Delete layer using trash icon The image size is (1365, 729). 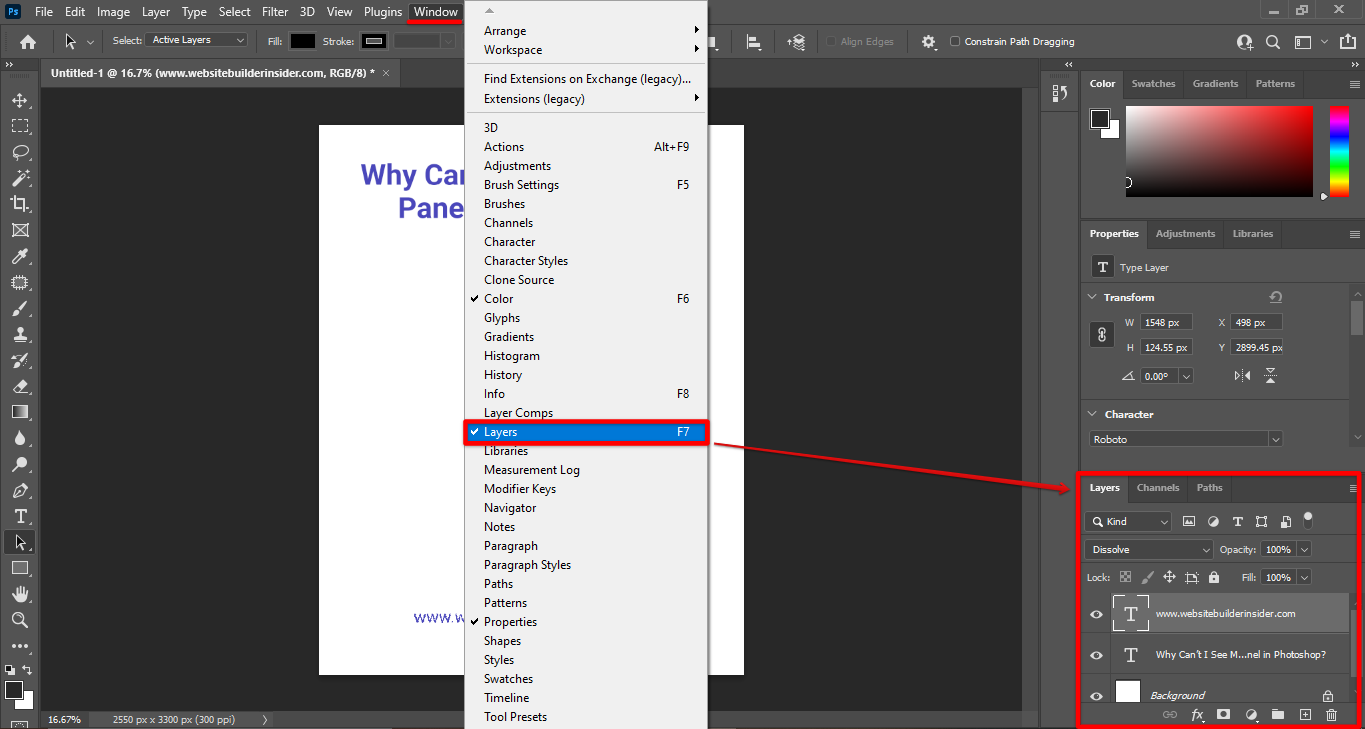(x=1331, y=714)
